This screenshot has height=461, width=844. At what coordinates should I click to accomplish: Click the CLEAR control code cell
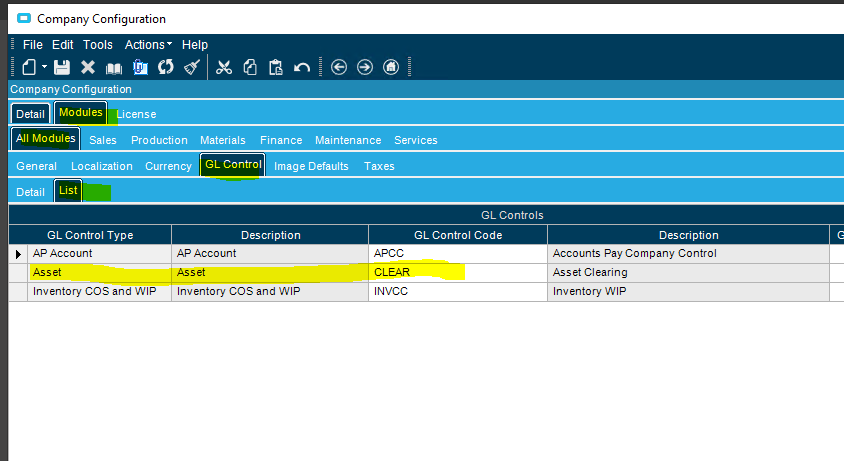458,273
